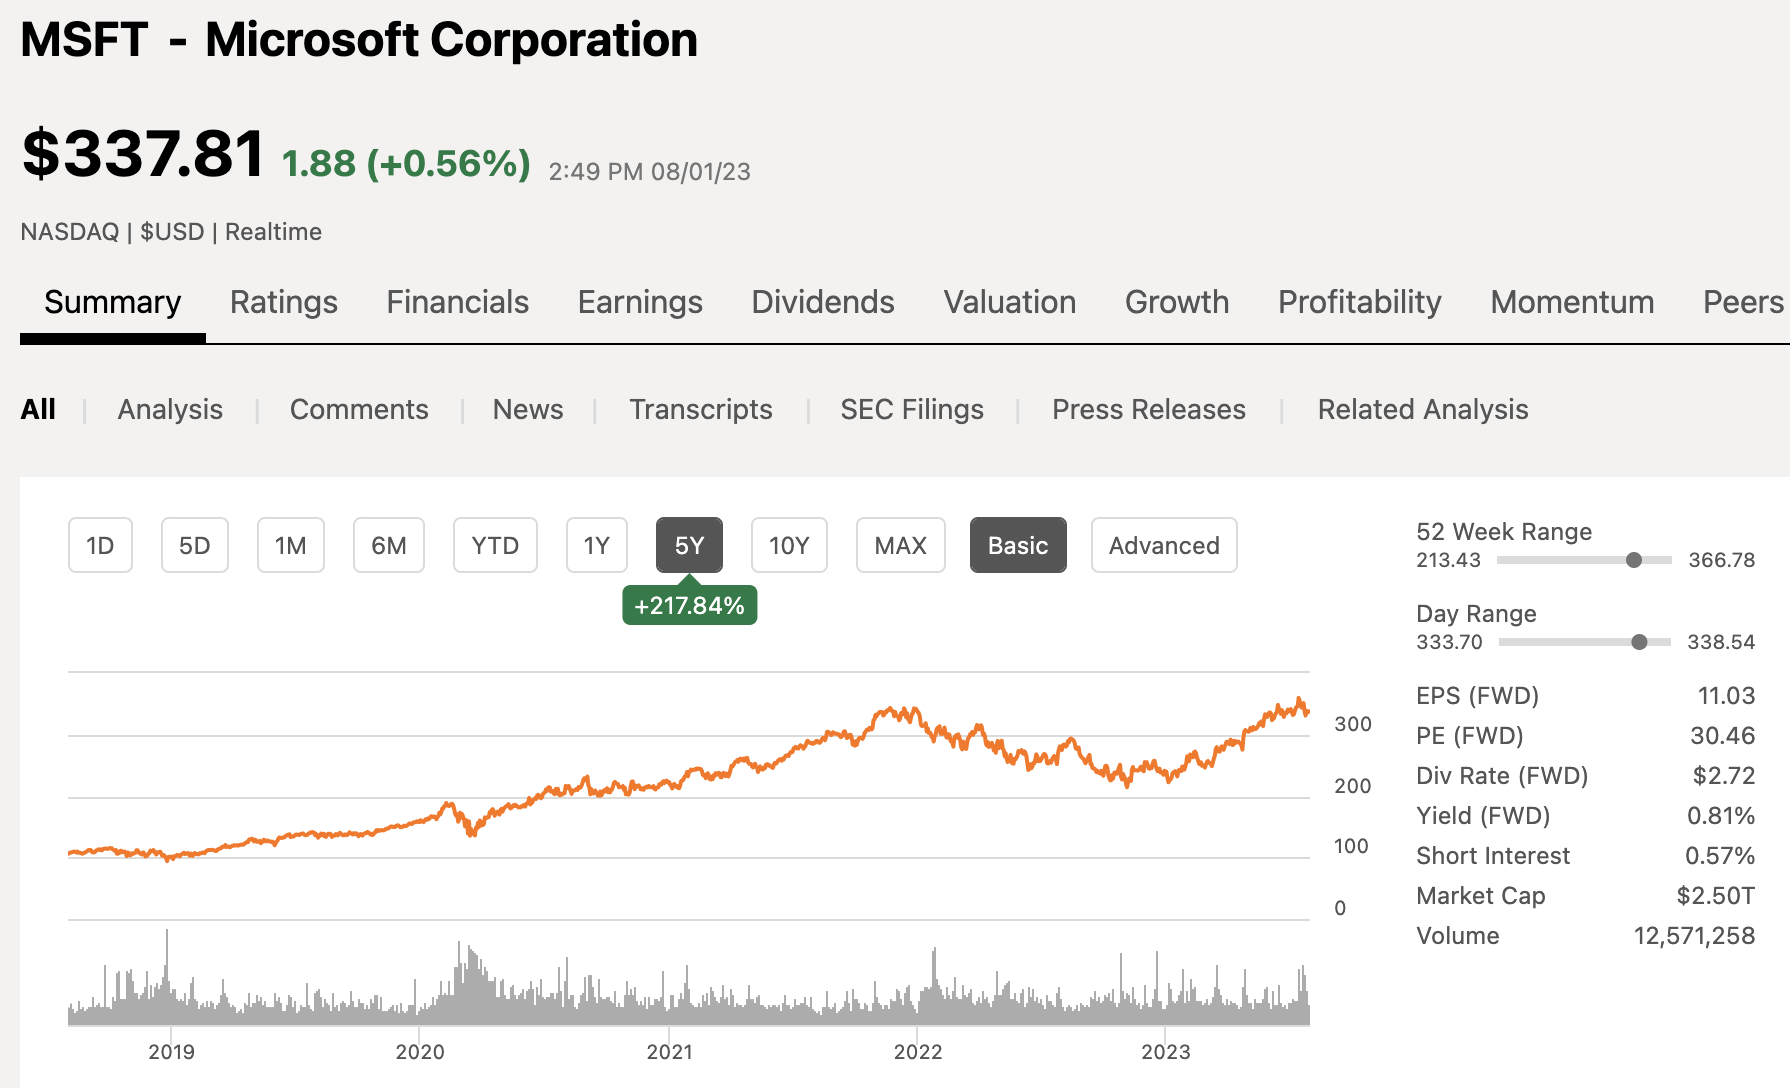Open Related Analysis
The width and height of the screenshot is (1790, 1088).
[1423, 410]
